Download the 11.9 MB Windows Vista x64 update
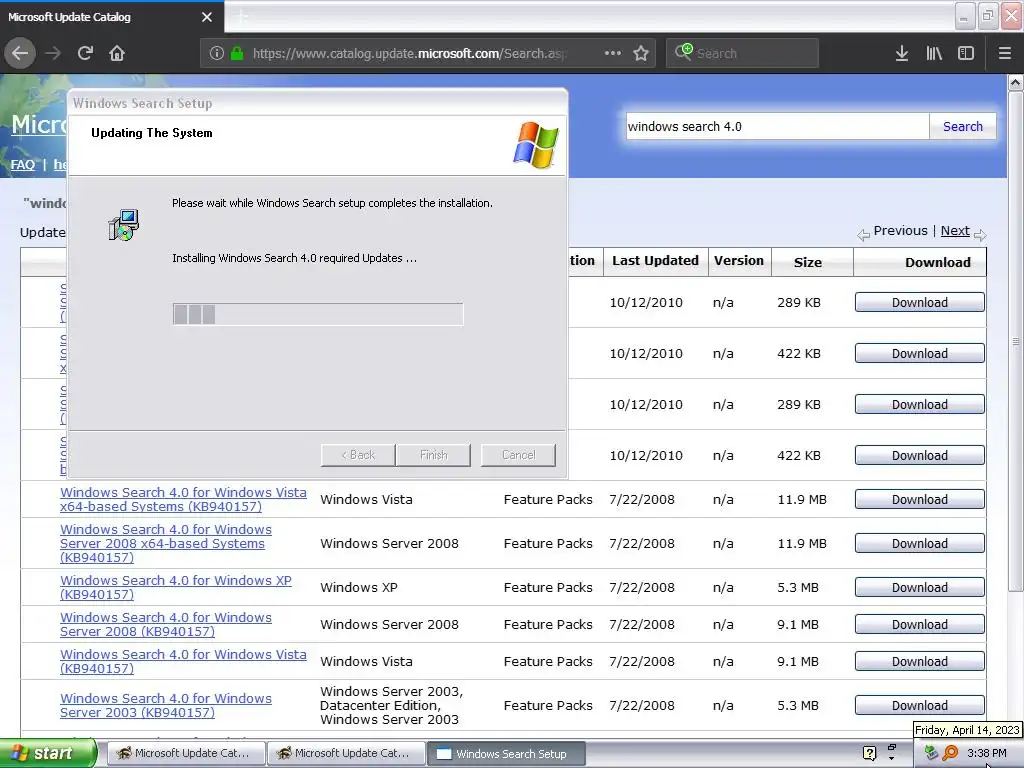1024x768 pixels. pyautogui.click(x=920, y=500)
